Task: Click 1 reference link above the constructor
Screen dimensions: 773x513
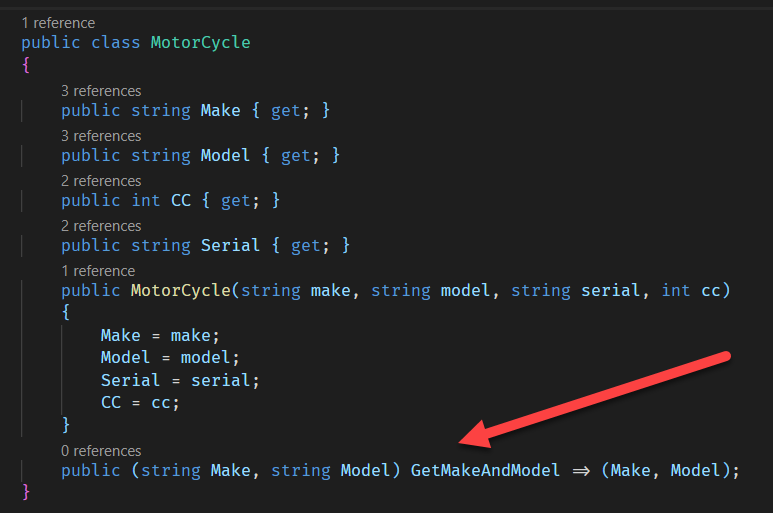Action: pyautogui.click(x=97, y=271)
